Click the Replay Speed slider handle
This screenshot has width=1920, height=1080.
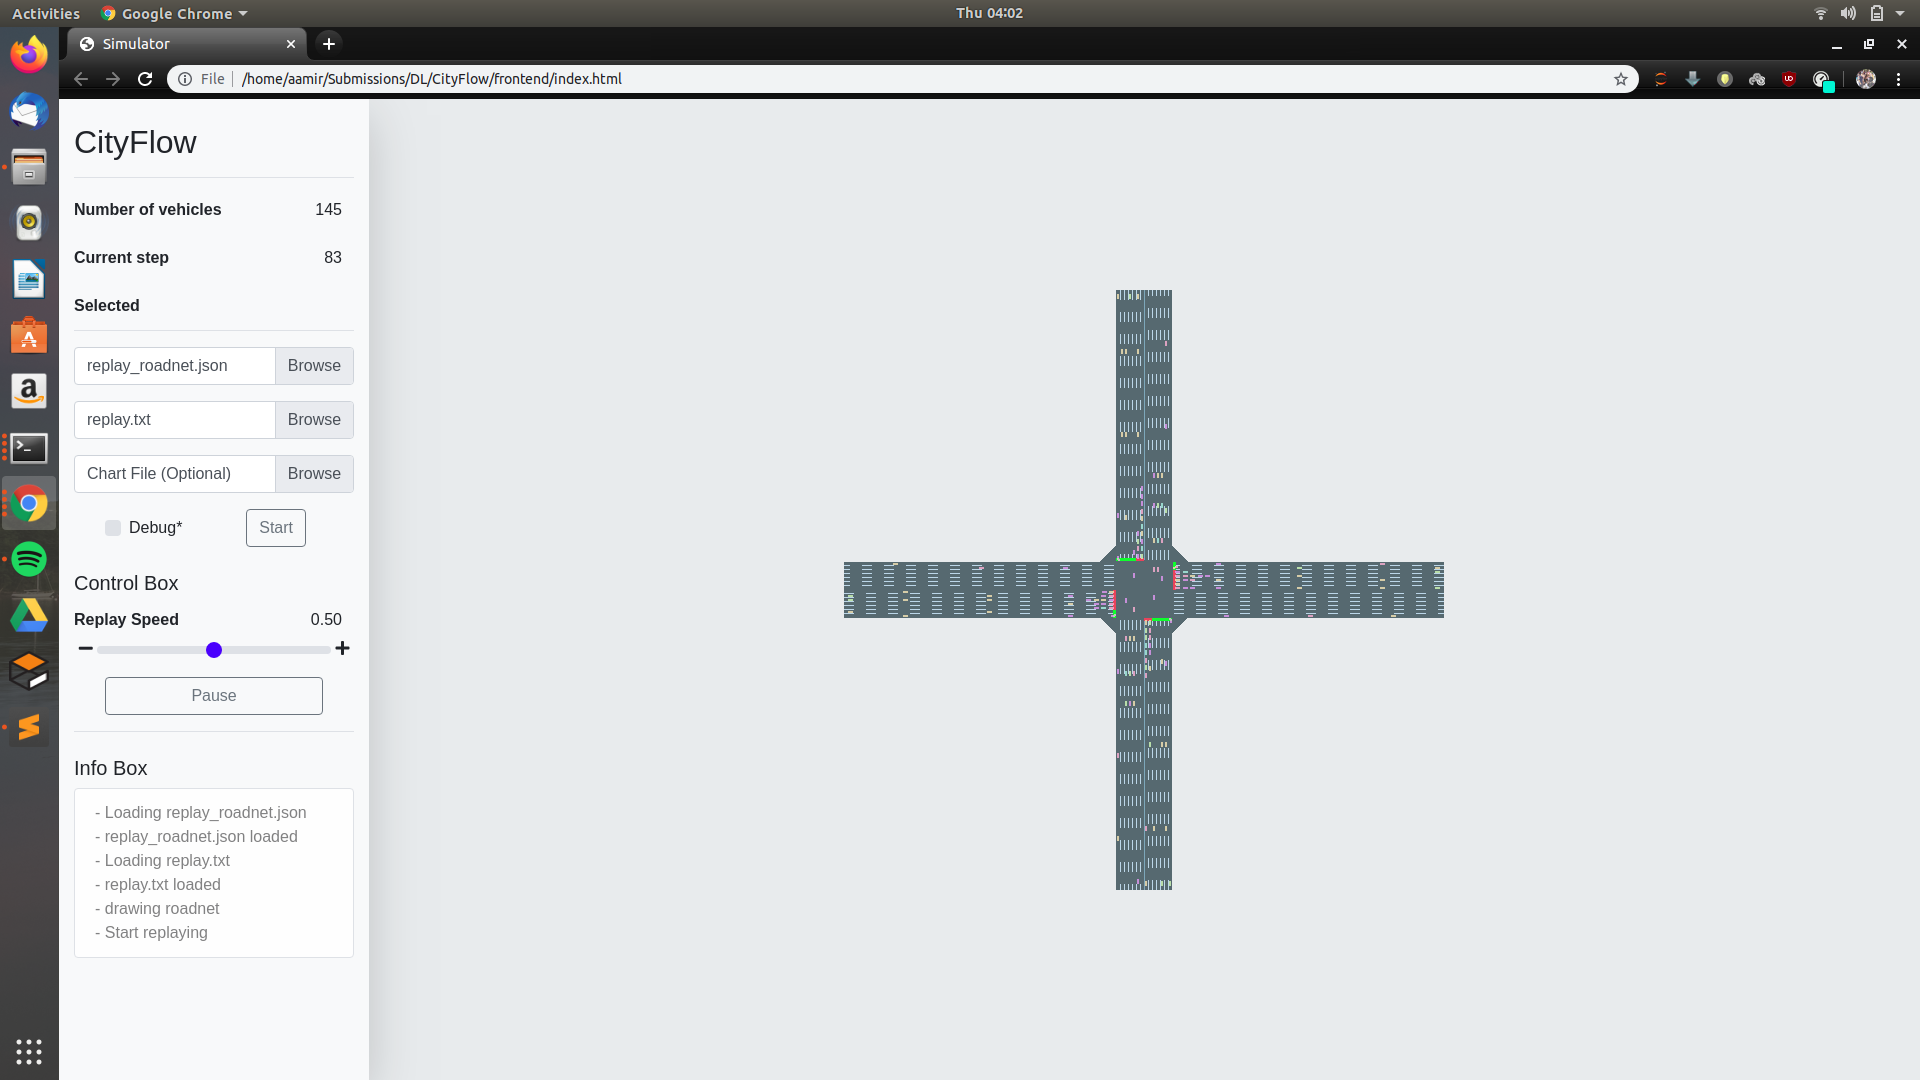(x=214, y=650)
